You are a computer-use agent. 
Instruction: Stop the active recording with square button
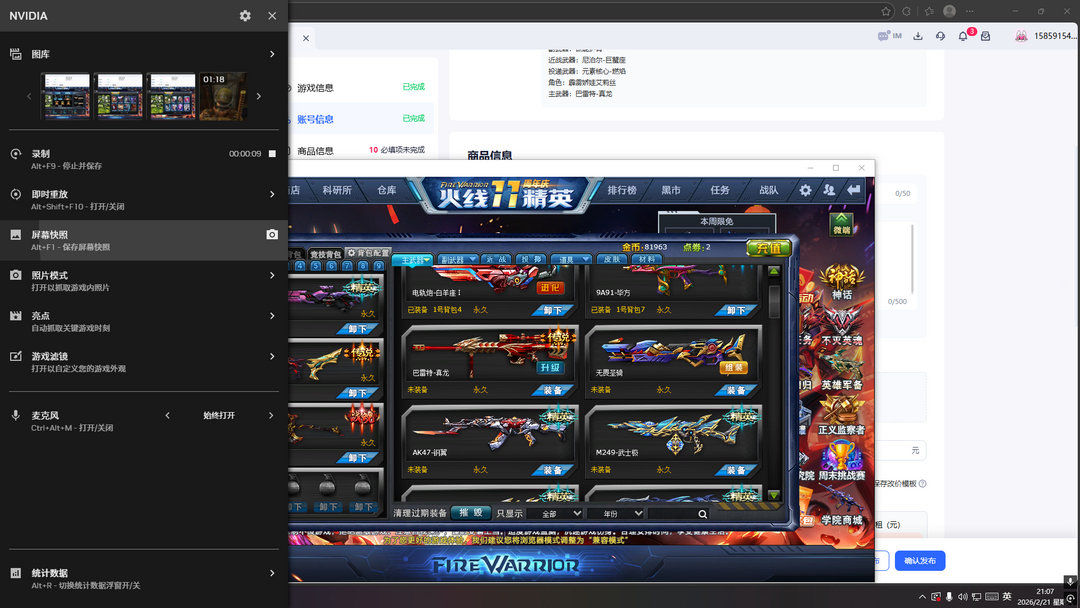(x=272, y=154)
